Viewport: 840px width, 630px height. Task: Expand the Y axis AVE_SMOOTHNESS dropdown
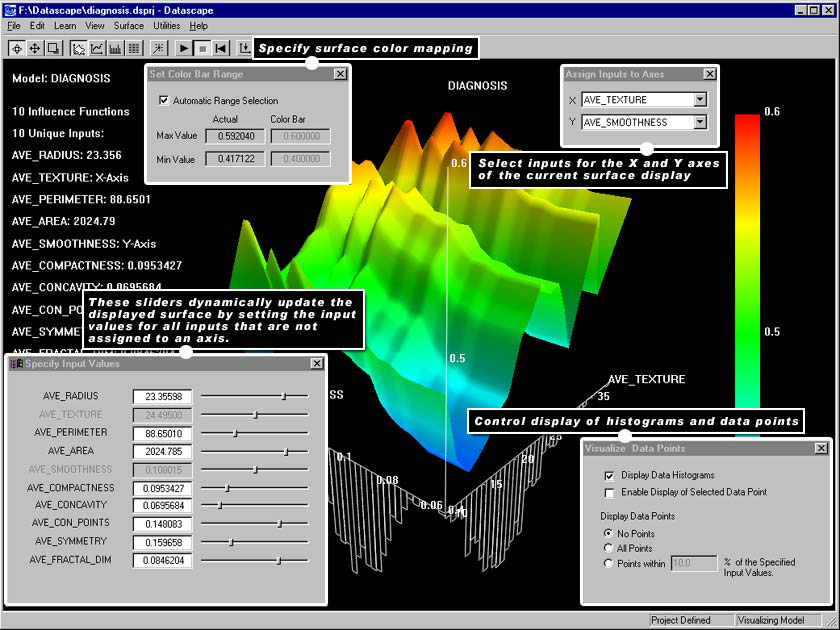tap(700, 123)
